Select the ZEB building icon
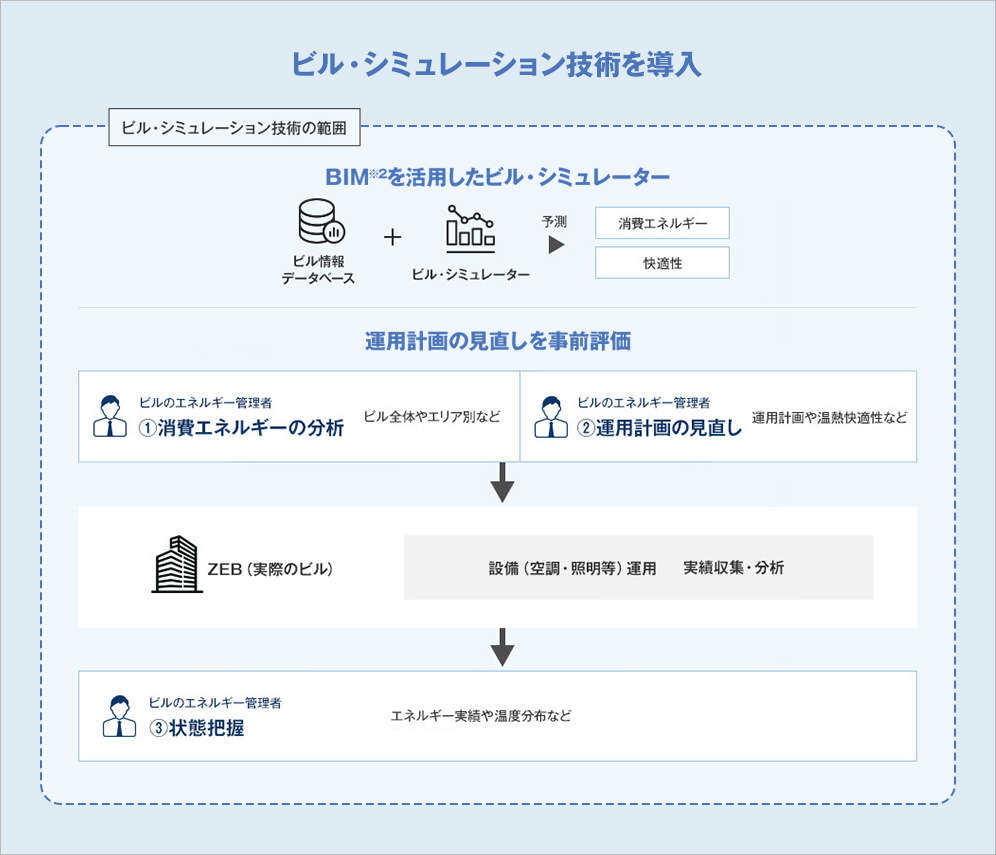Viewport: 996px width, 855px height. pos(179,563)
